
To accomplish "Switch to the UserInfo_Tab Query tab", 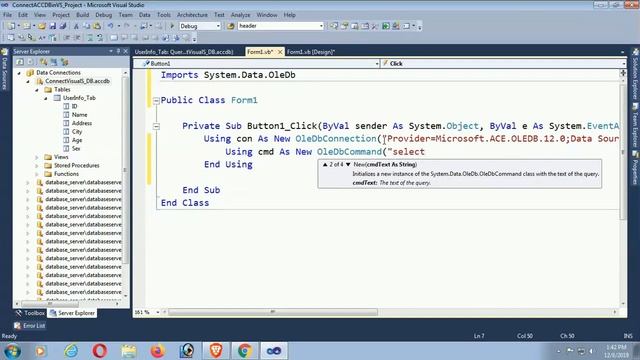I will 184,52.
